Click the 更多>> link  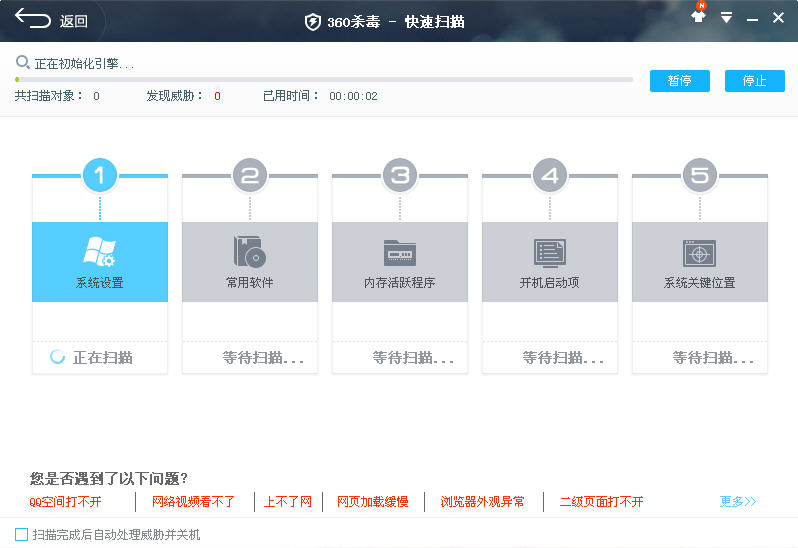(738, 502)
